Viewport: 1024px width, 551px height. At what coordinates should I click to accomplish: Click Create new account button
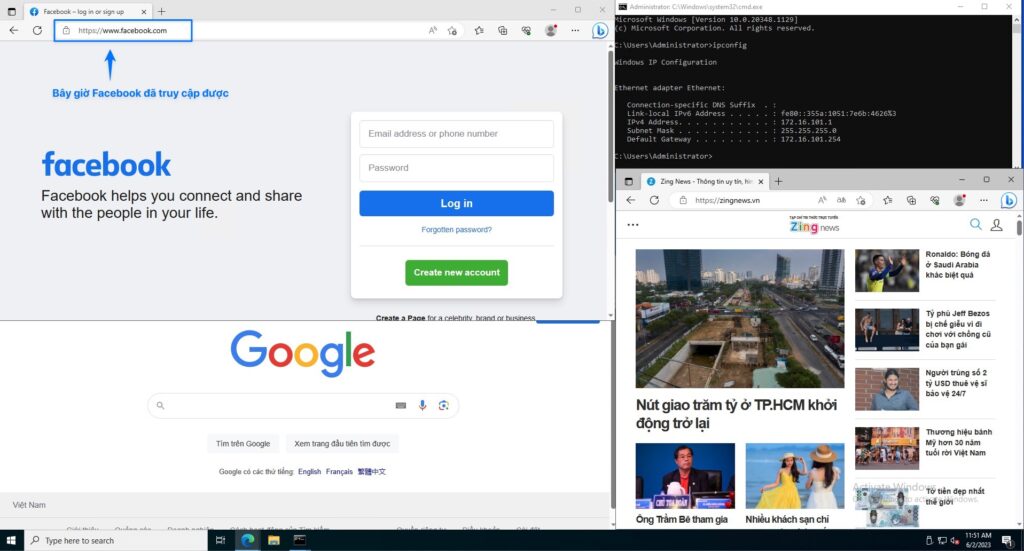pyautogui.click(x=456, y=272)
